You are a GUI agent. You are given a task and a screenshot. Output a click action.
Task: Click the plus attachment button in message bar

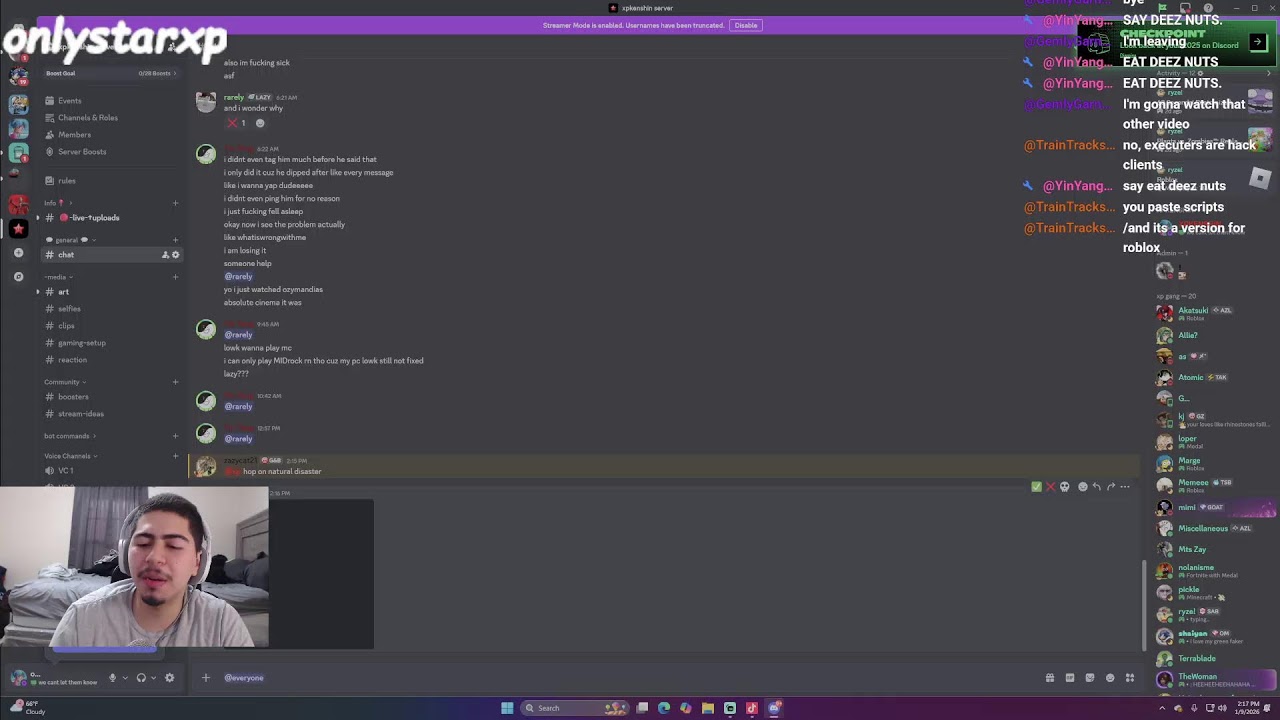205,678
